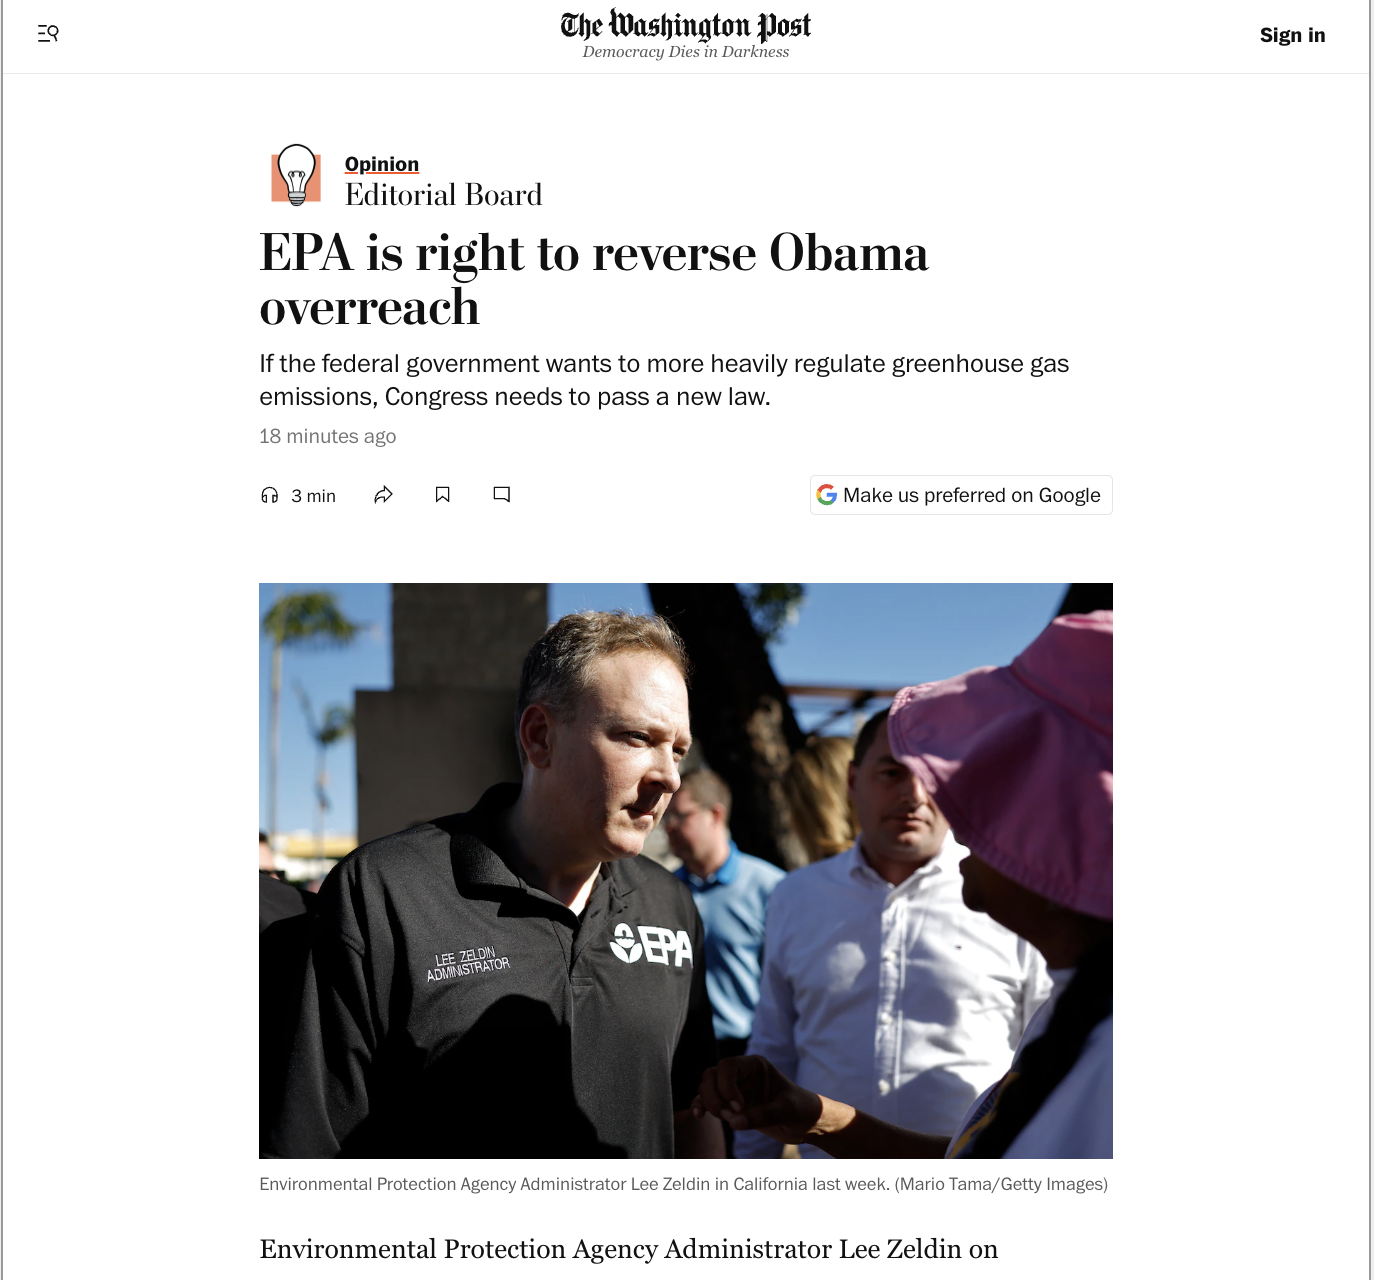Click the lightbulb Opinion icon

coord(296,175)
